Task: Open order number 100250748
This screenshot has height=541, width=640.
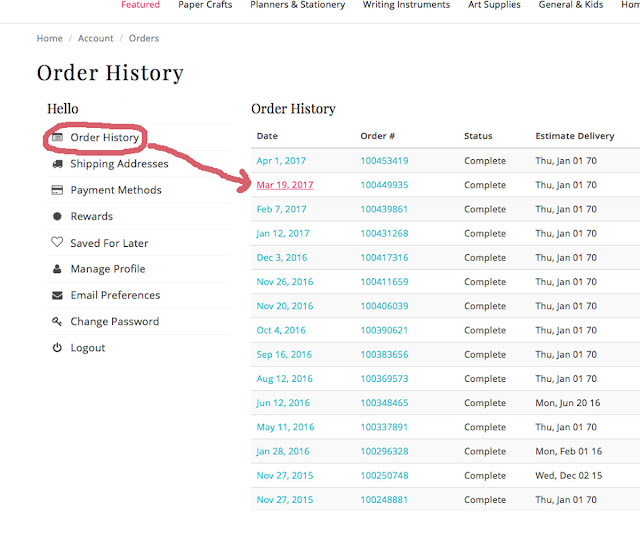Action: [x=384, y=476]
